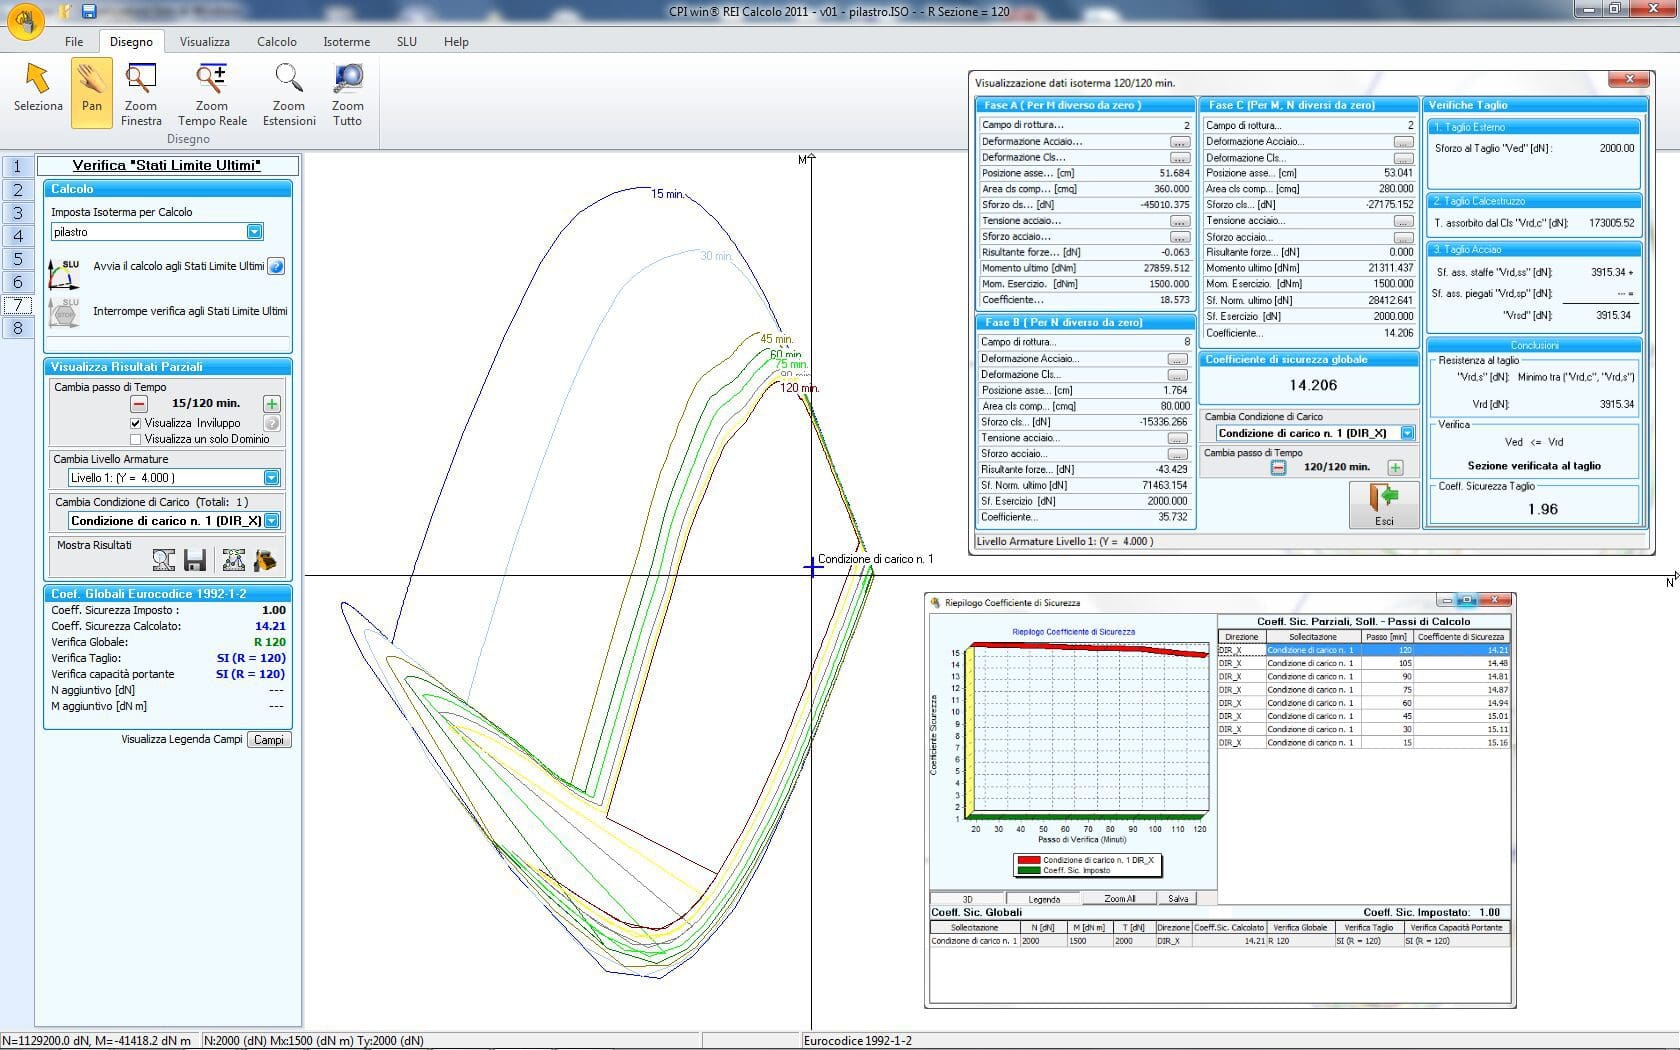Click the plus stepper to increase passo di Tempo
Viewport: 1680px width, 1050px height.
coord(270,404)
